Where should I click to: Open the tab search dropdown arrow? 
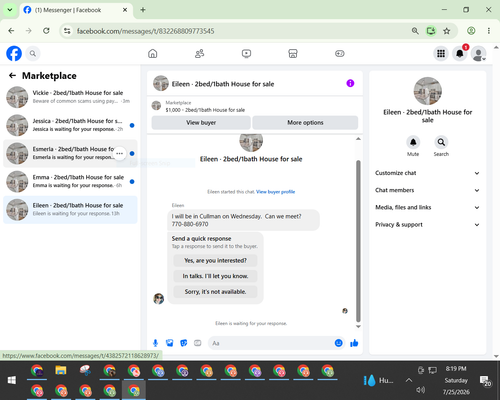pyautogui.click(x=10, y=10)
